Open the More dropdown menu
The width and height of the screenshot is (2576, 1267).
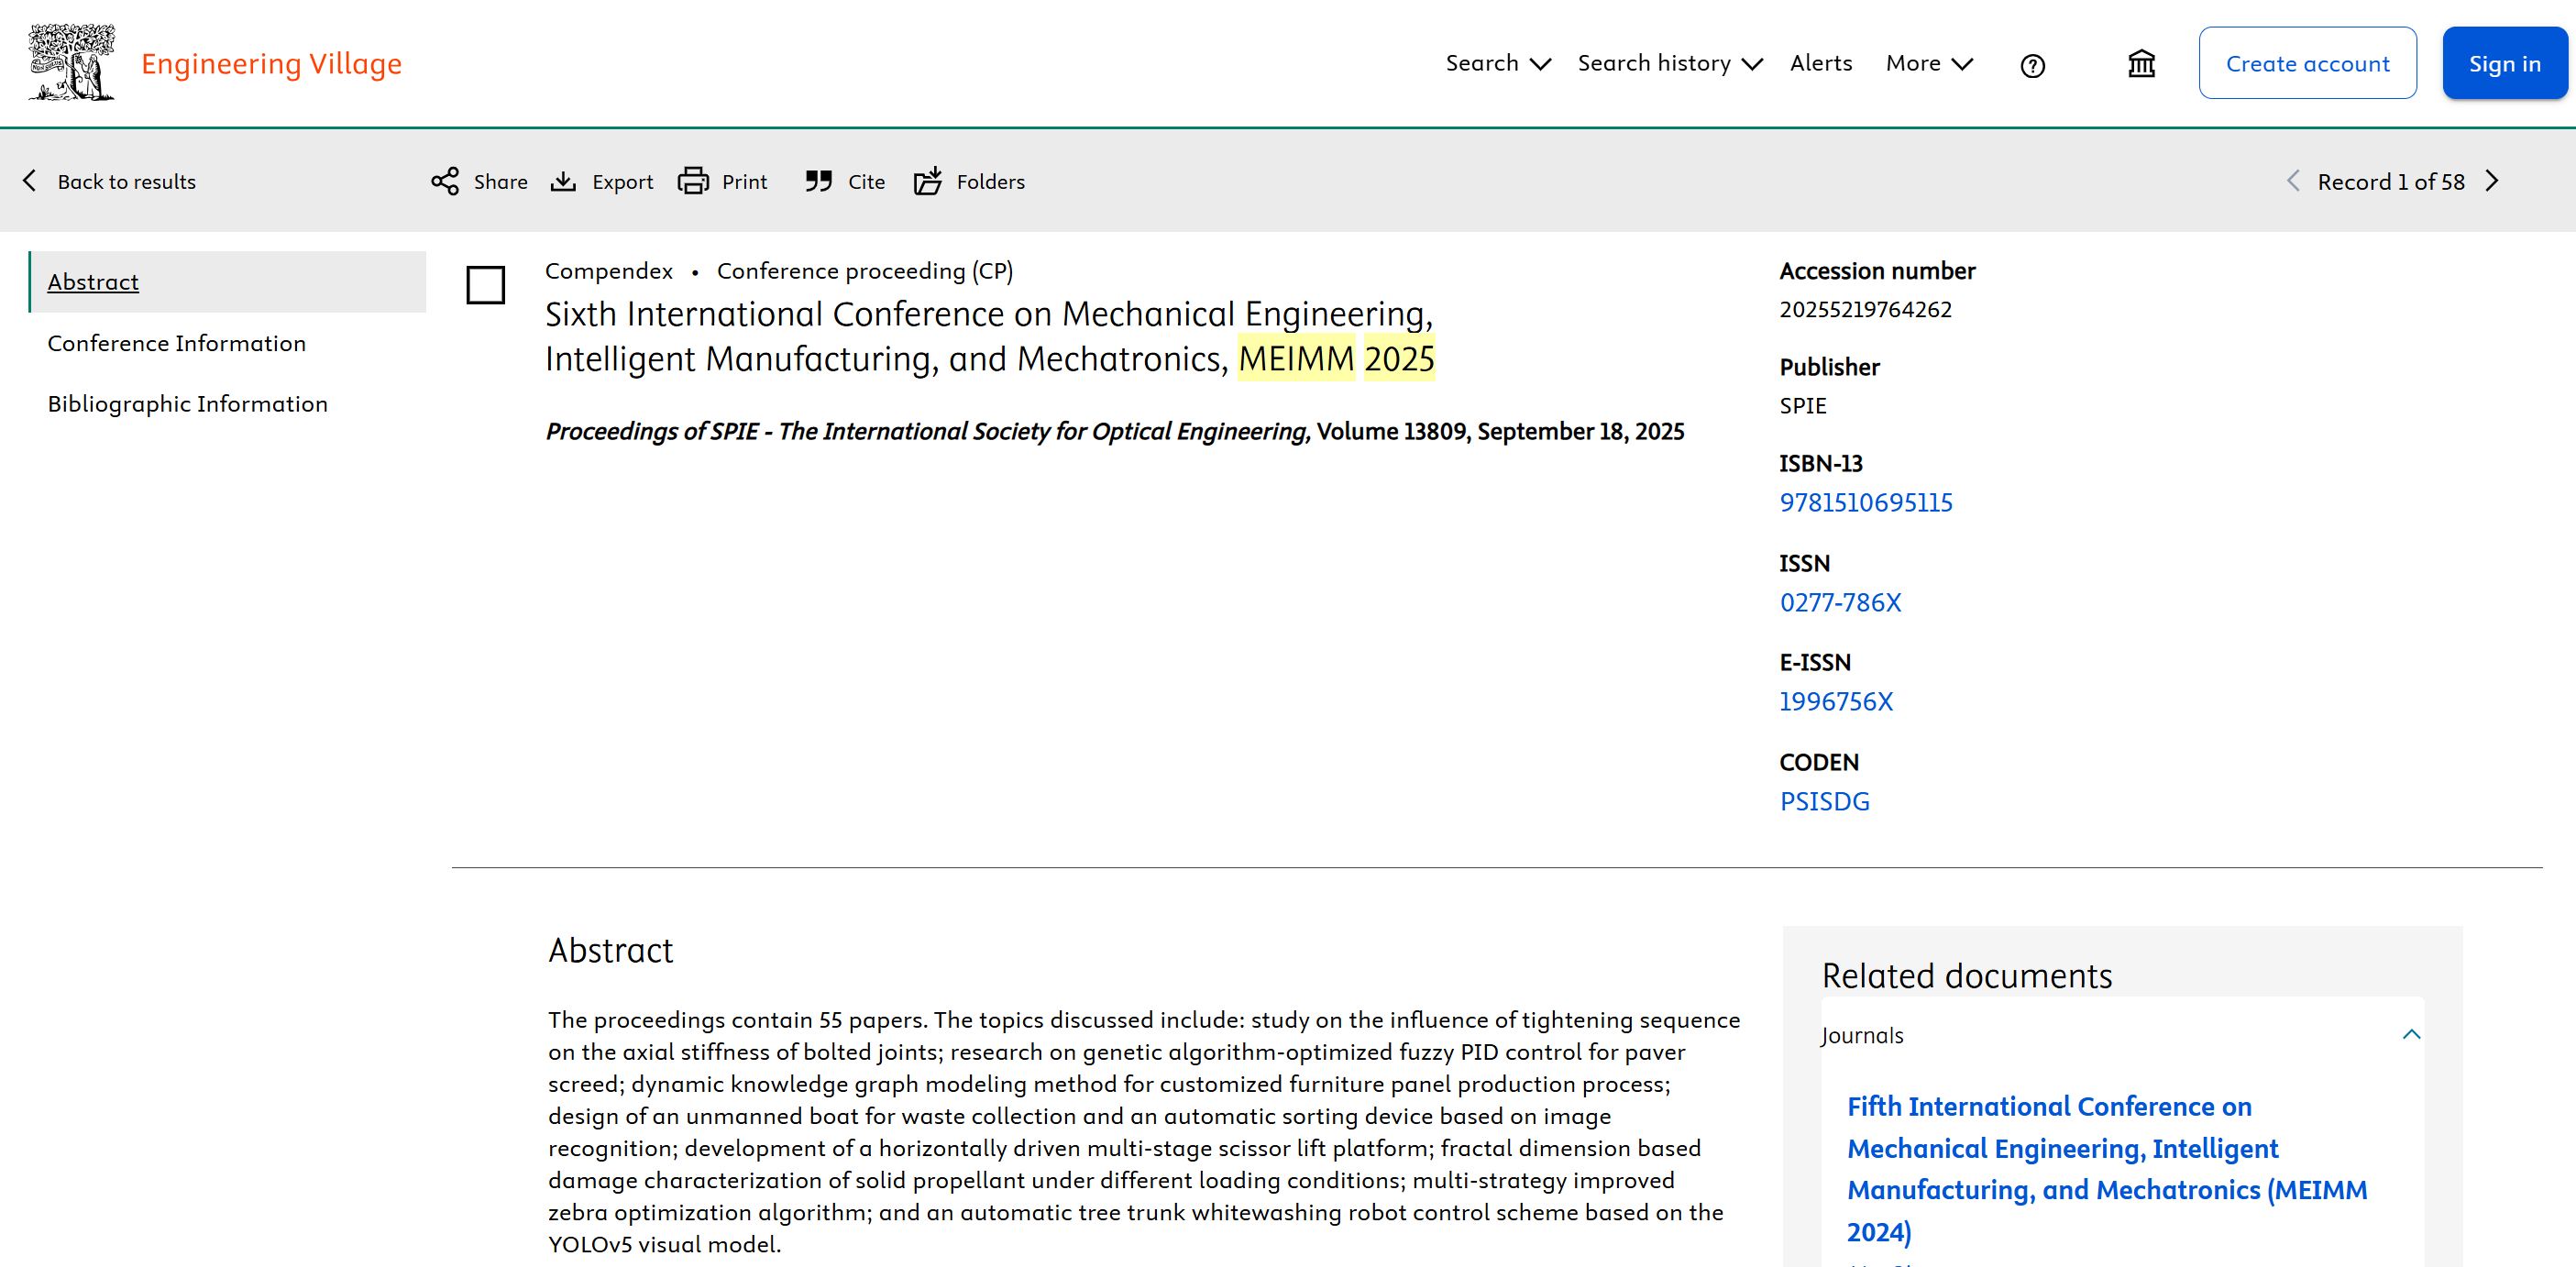click(1928, 63)
